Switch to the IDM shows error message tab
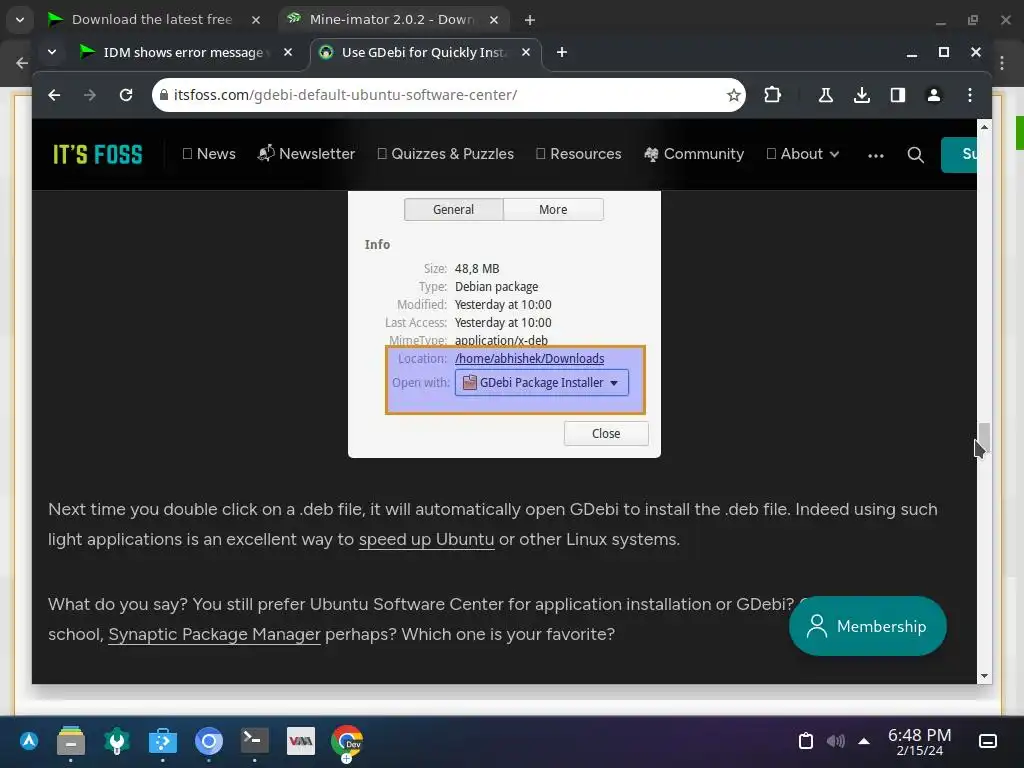The width and height of the screenshot is (1024, 768). tap(183, 52)
